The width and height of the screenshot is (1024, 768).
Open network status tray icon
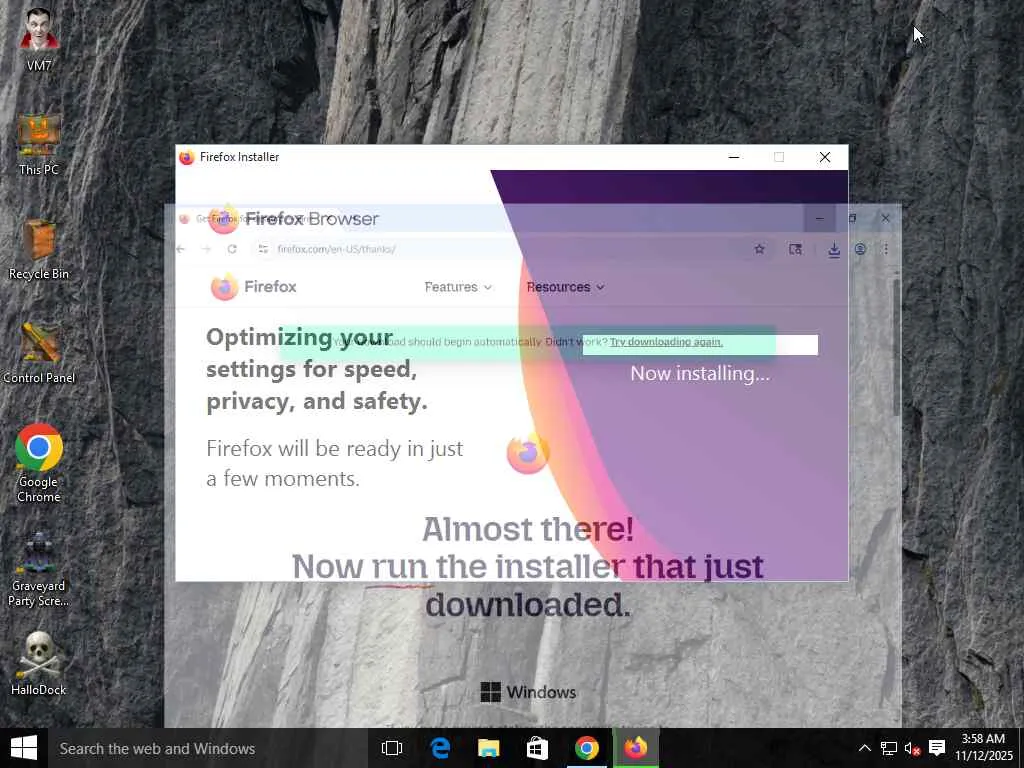(x=888, y=748)
